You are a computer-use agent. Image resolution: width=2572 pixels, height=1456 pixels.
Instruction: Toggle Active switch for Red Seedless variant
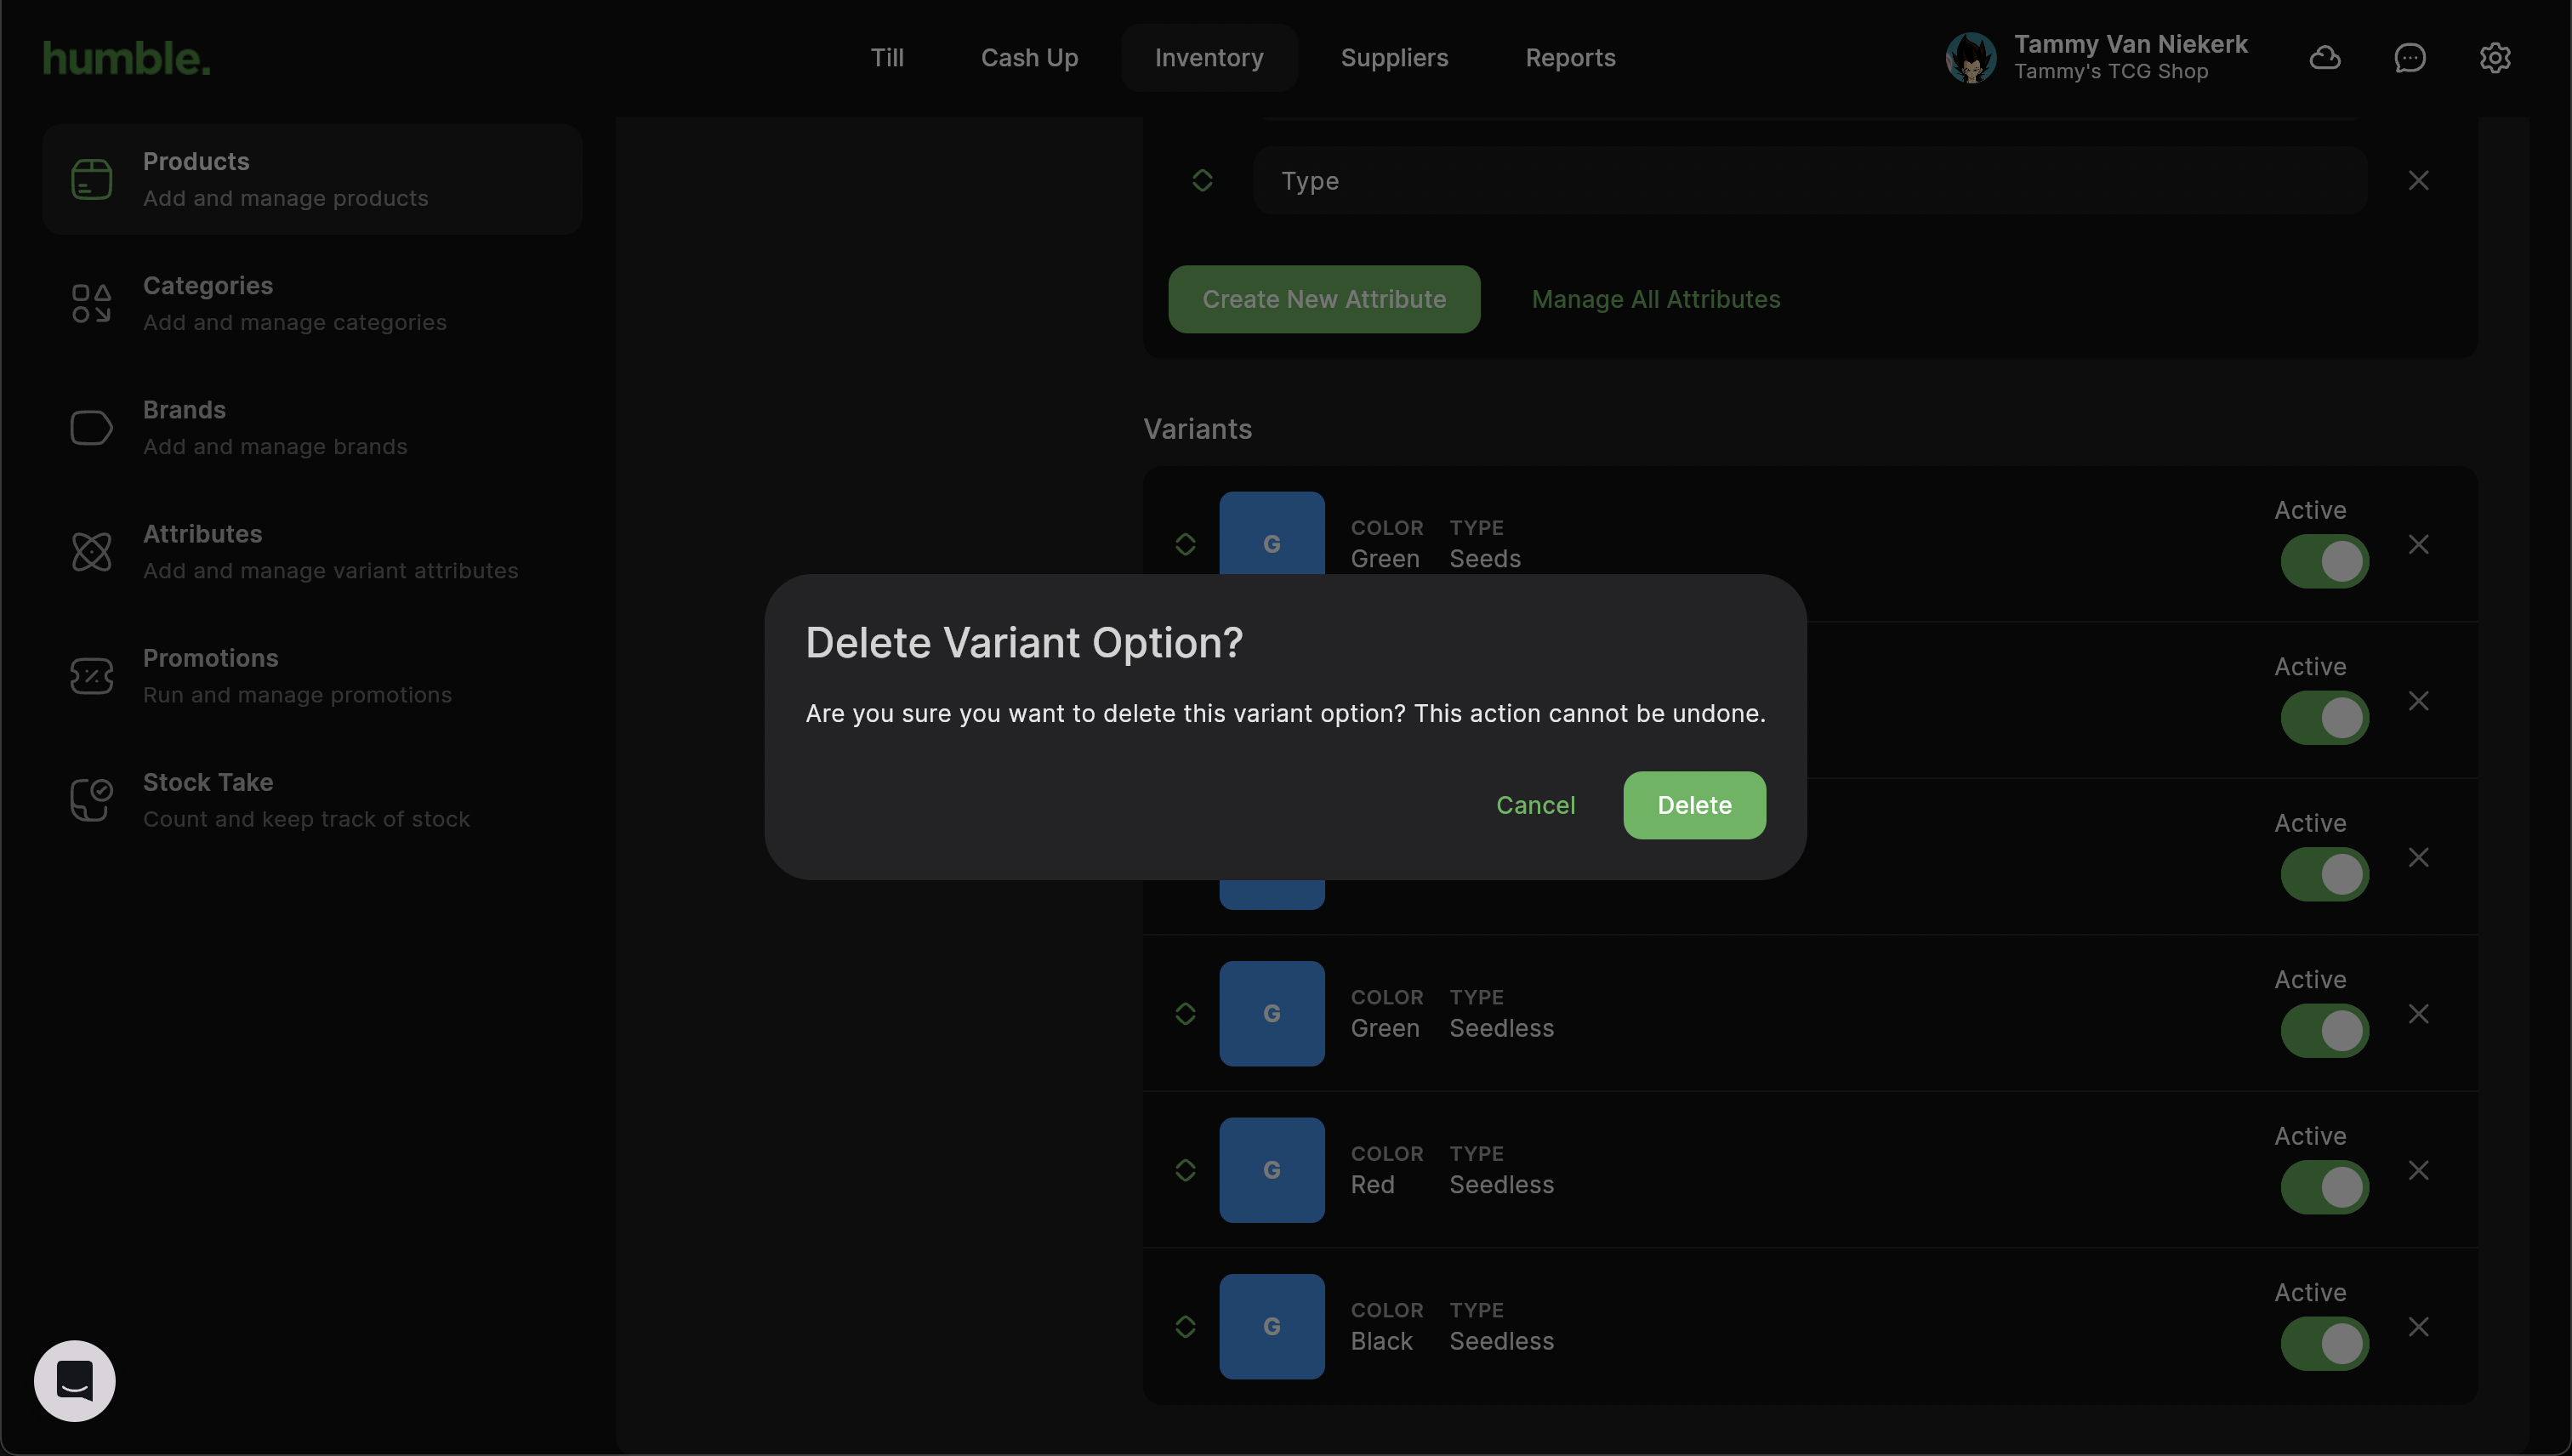tap(2324, 1187)
